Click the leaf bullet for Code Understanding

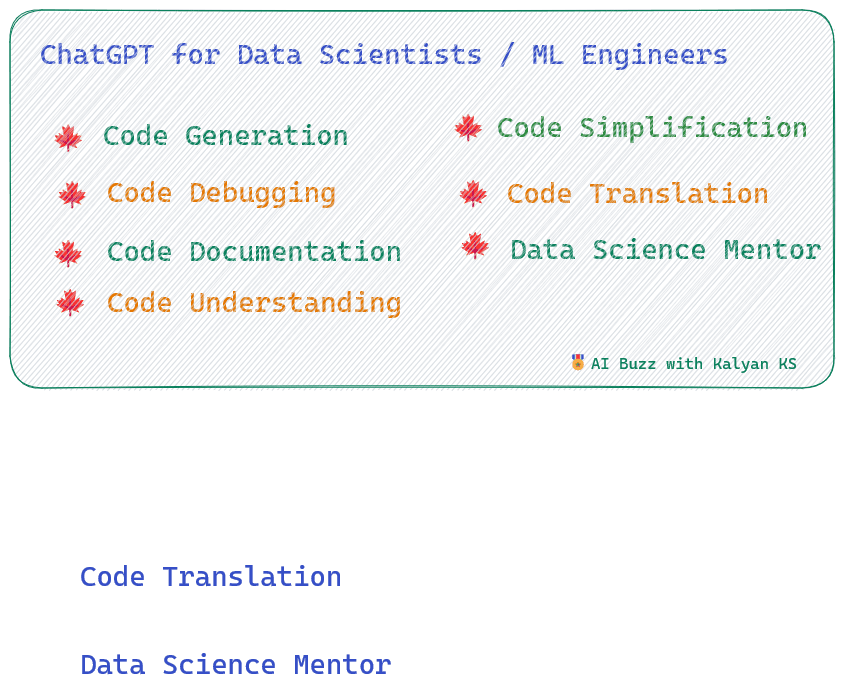pos(70,302)
